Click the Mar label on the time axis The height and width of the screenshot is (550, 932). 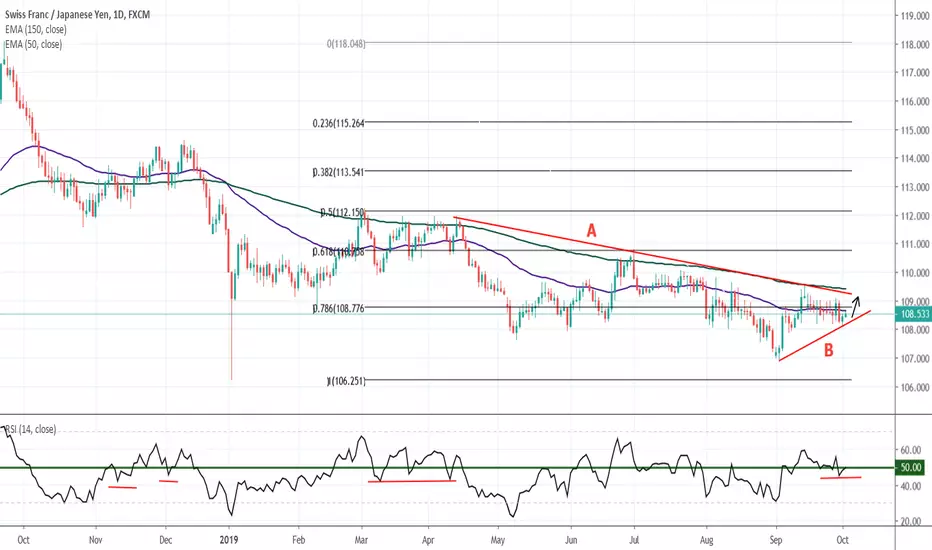(361, 540)
